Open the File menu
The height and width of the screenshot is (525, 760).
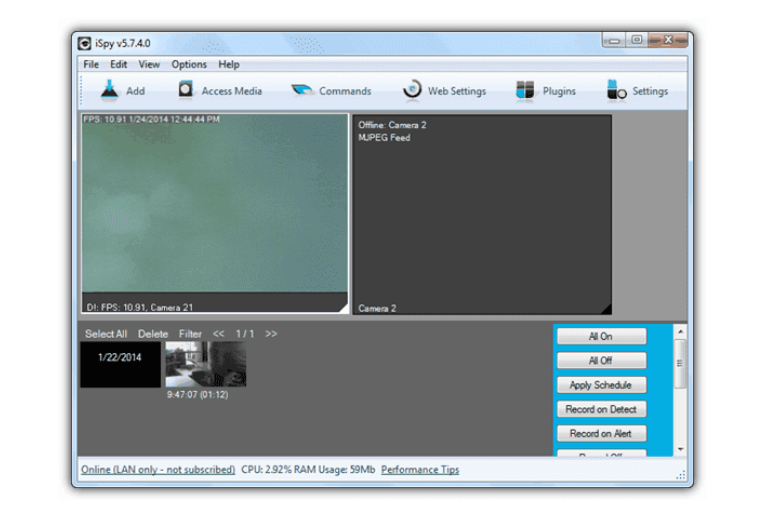pos(91,64)
